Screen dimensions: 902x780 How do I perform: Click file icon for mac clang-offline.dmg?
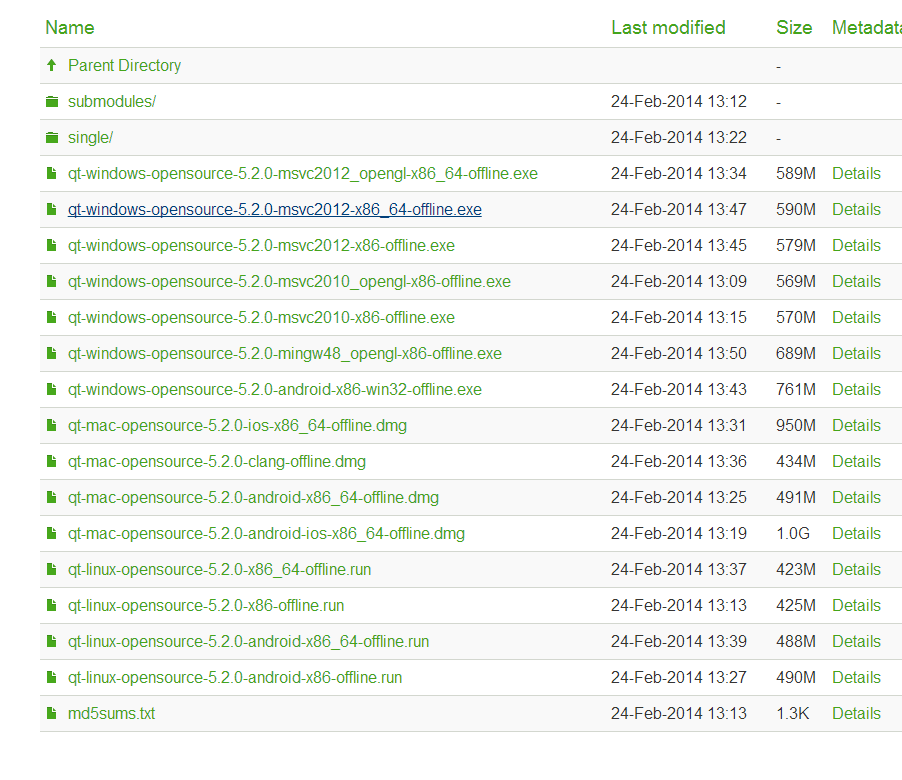coord(52,461)
